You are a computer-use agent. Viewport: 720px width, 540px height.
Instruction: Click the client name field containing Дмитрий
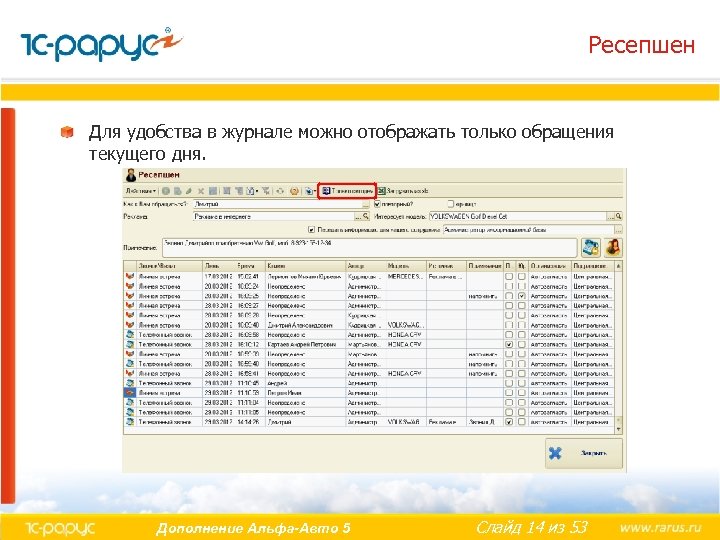pos(277,204)
